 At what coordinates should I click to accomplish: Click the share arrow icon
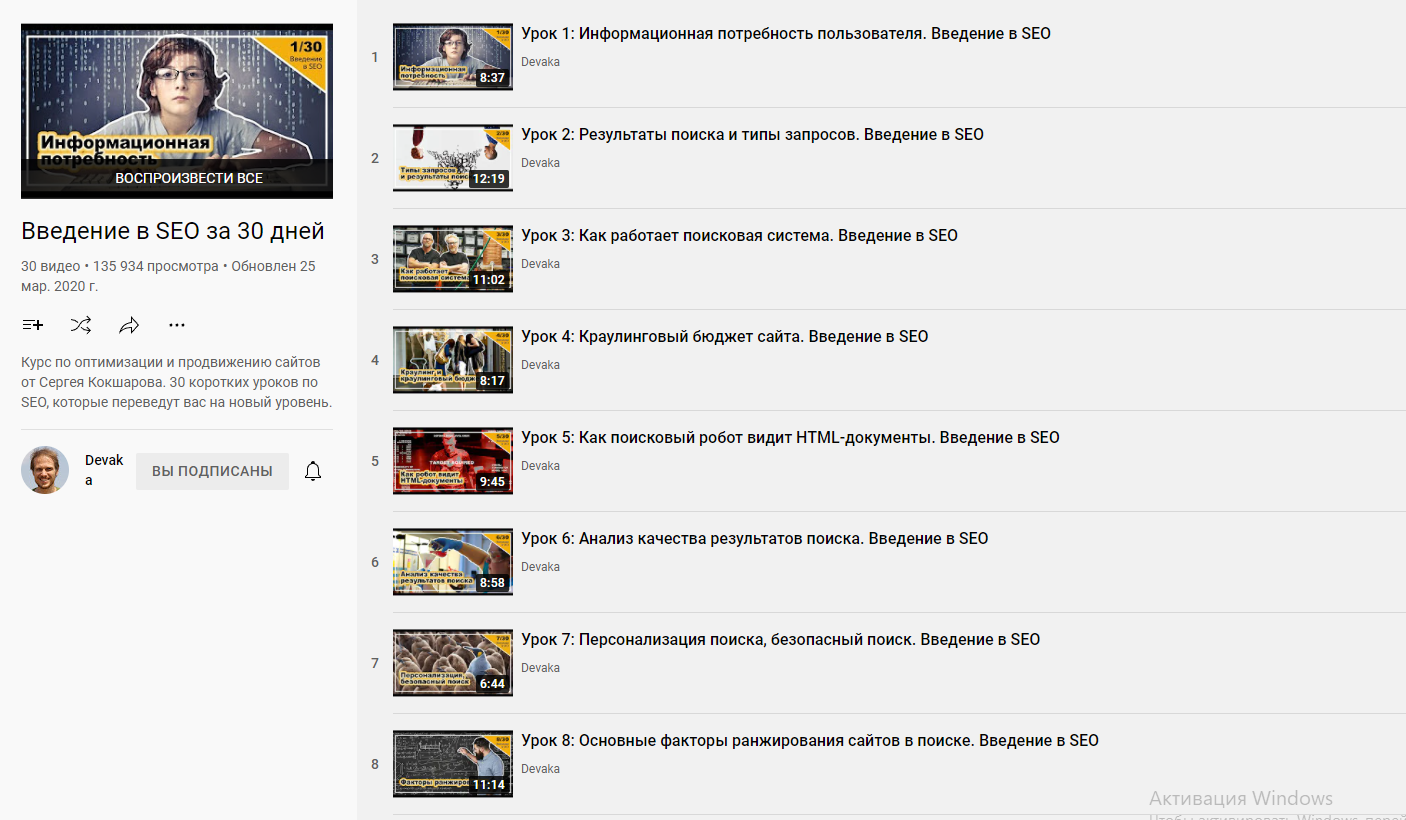129,325
